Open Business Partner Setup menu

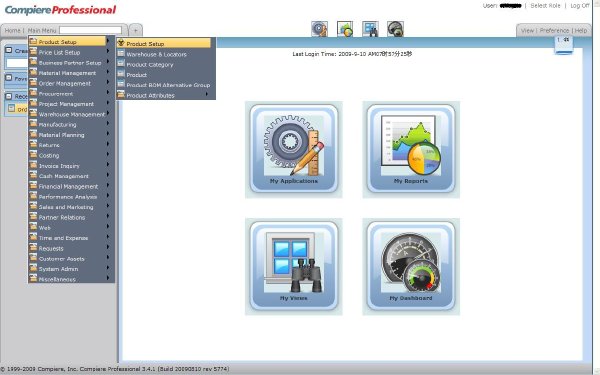point(71,63)
